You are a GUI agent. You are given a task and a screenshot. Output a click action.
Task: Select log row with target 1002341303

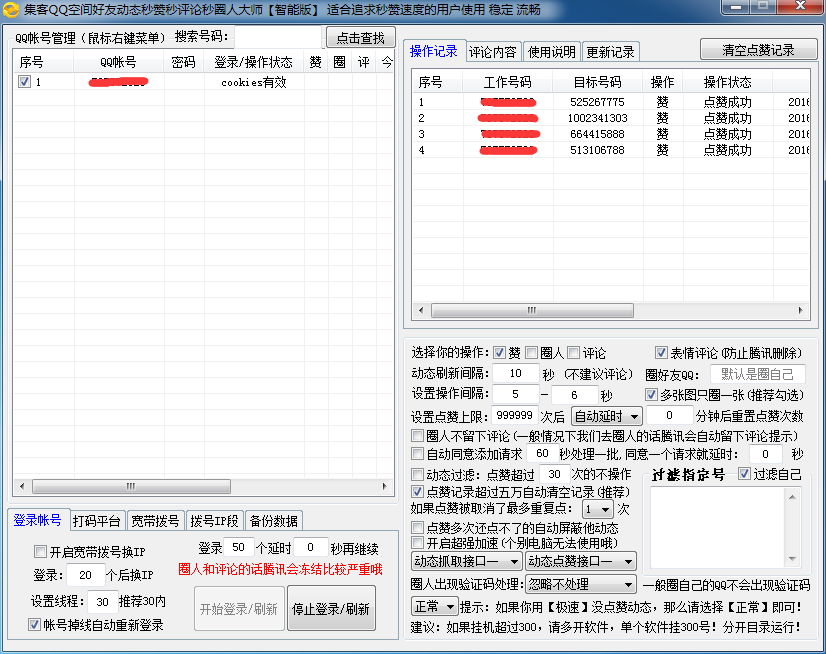[611, 118]
